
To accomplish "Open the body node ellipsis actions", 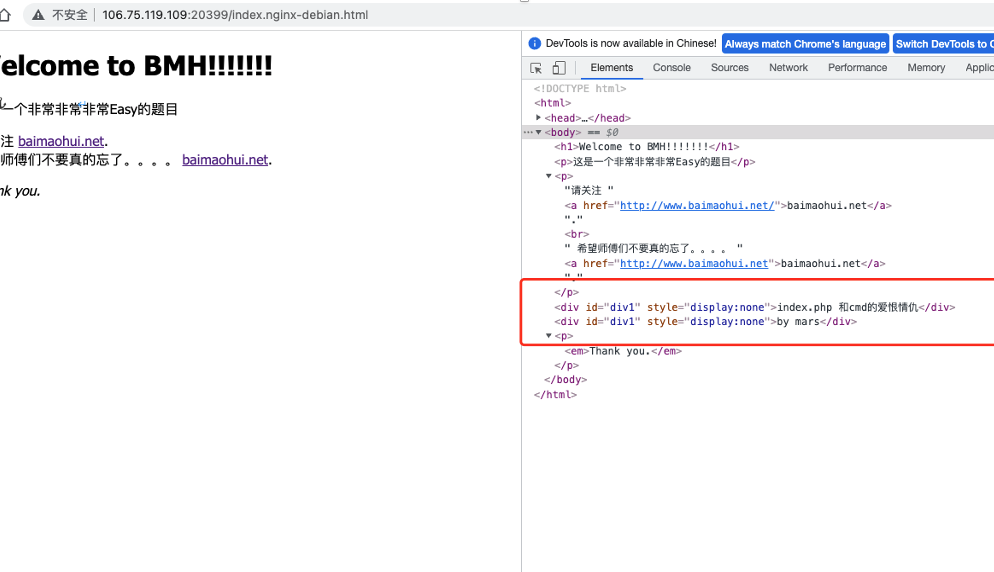I will (x=528, y=132).
